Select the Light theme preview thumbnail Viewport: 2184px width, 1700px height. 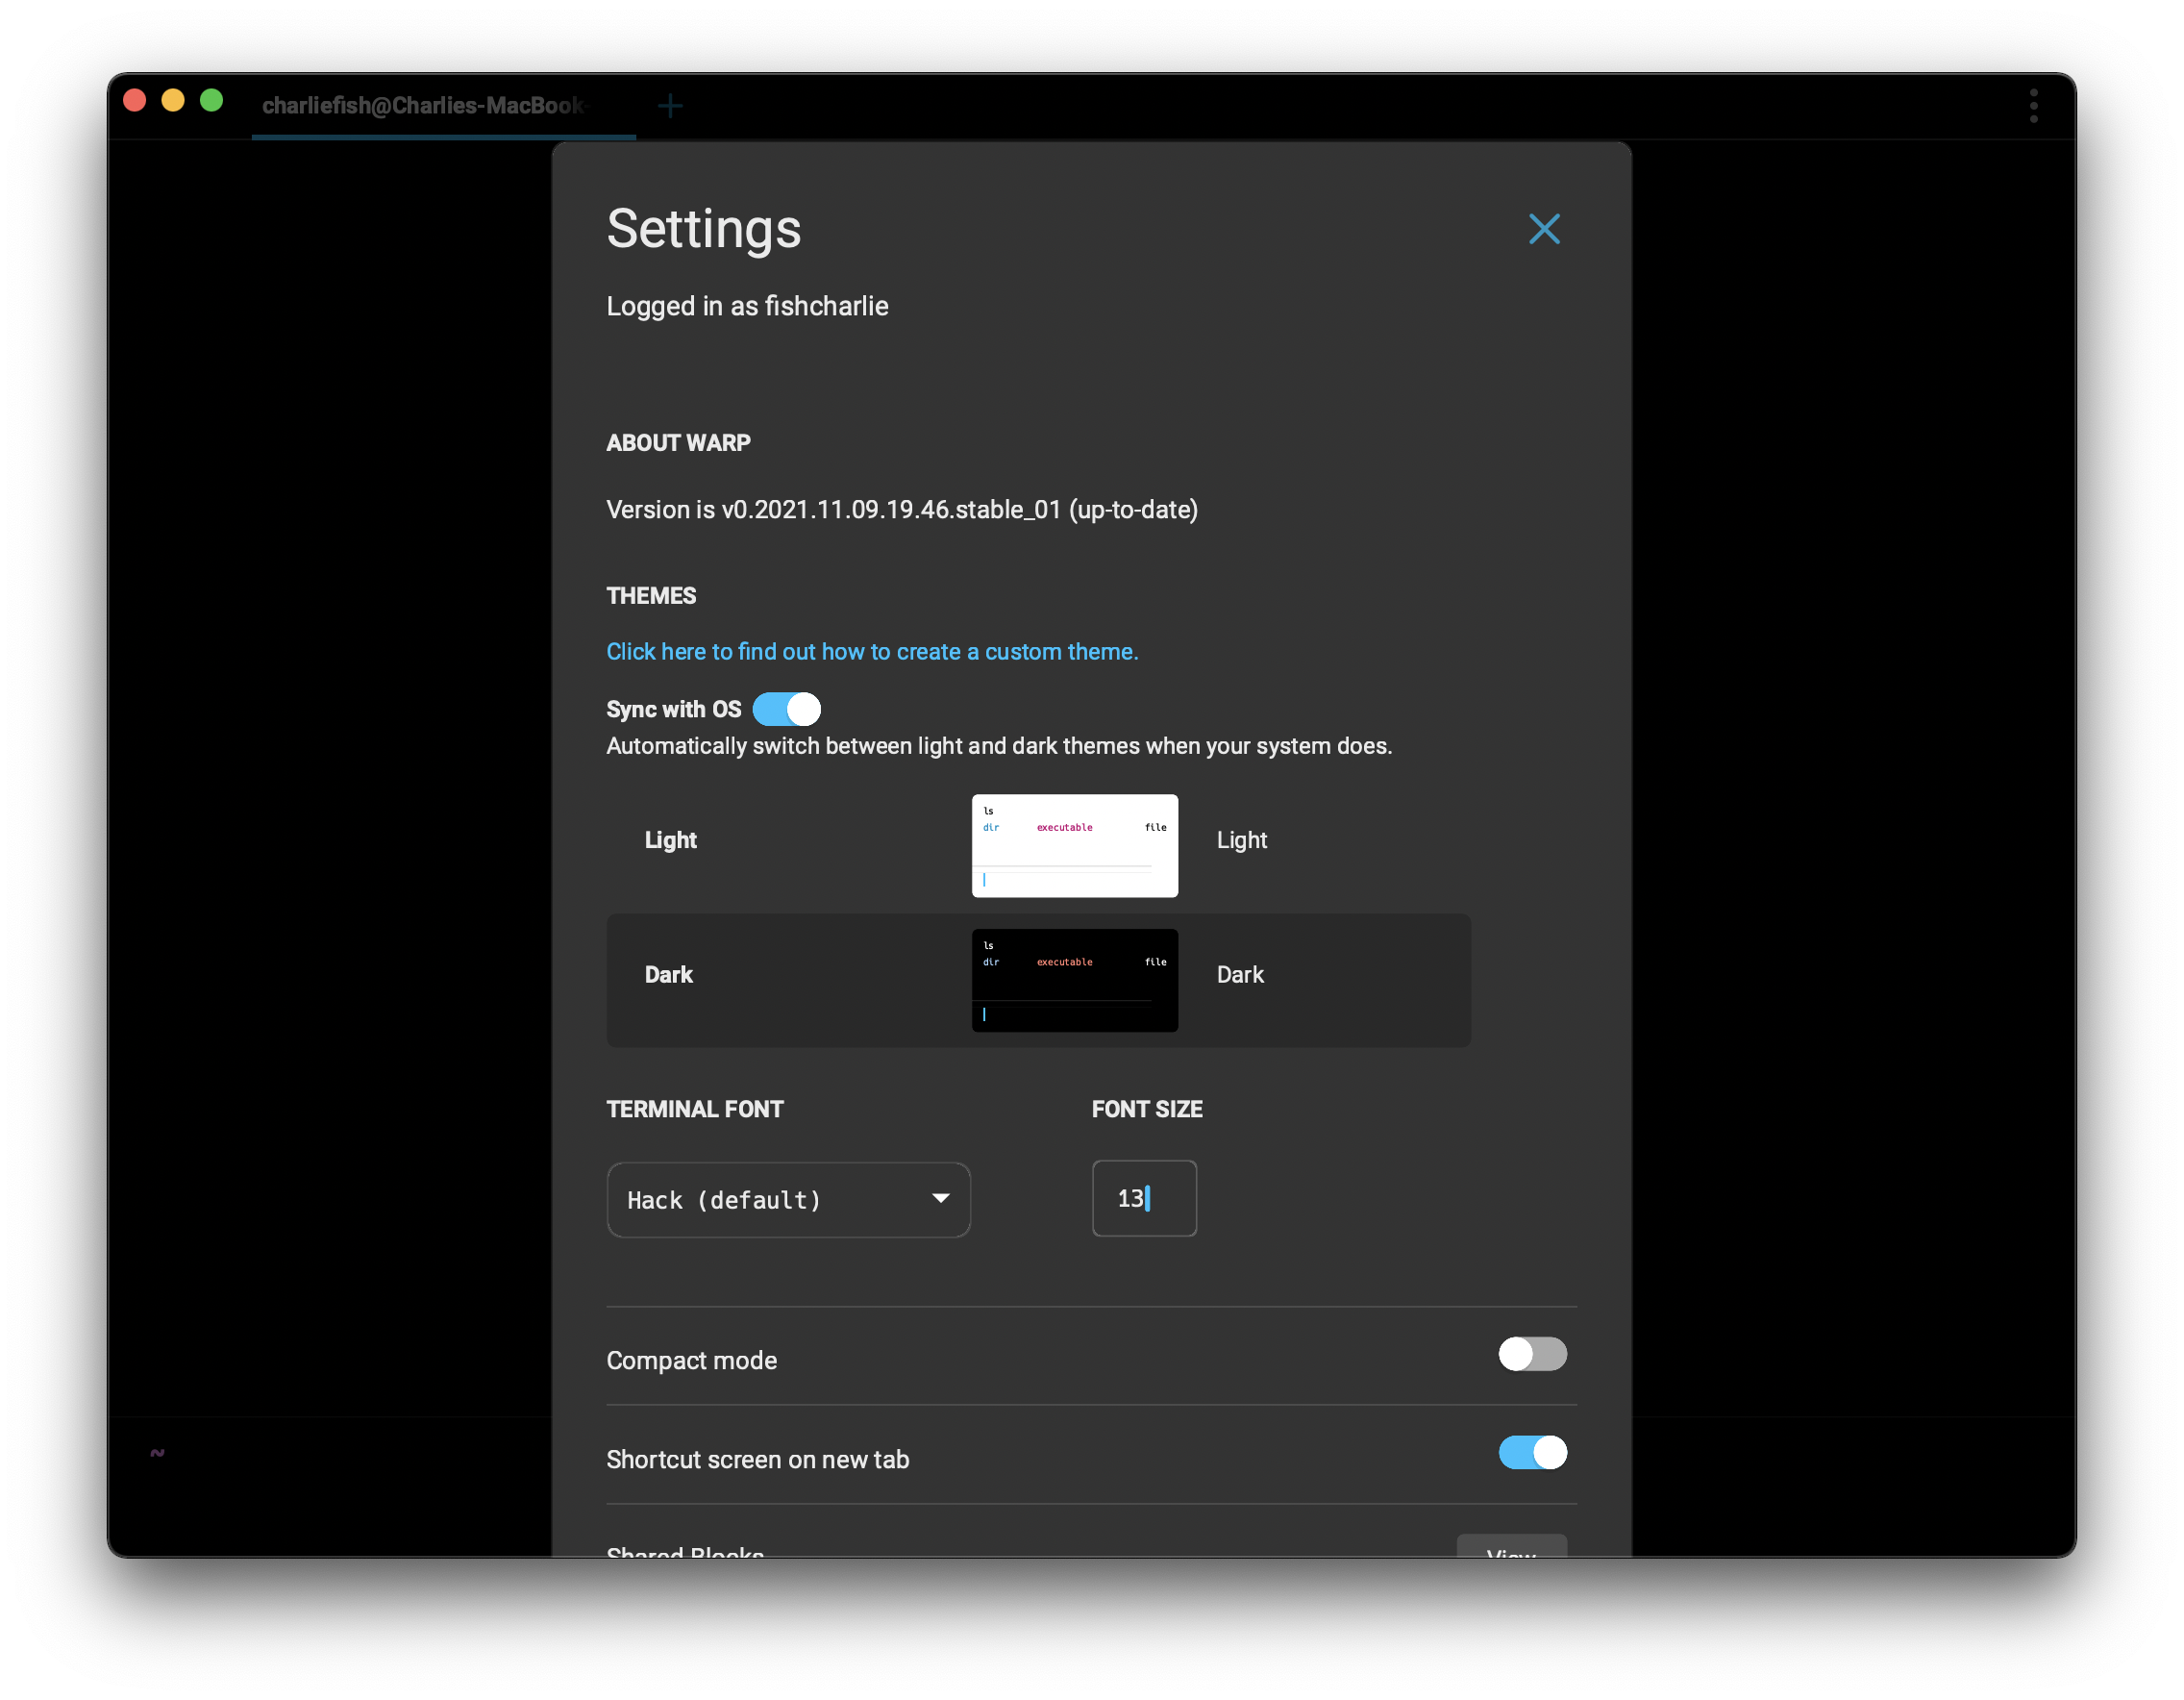1074,845
